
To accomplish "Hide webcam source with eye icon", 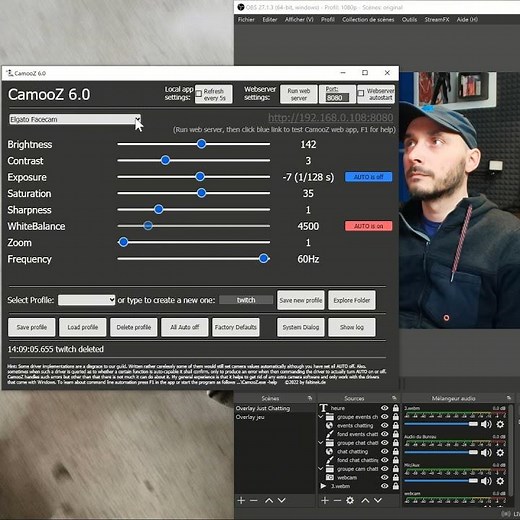I will 384,477.
